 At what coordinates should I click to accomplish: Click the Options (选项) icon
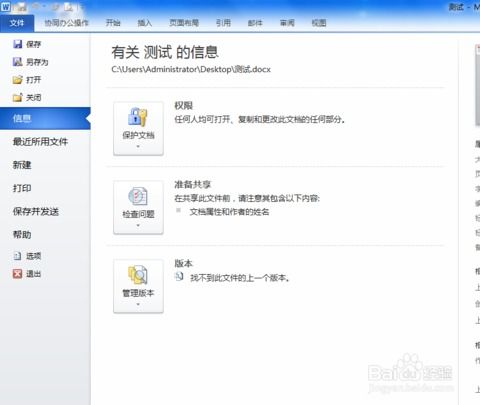click(17, 256)
